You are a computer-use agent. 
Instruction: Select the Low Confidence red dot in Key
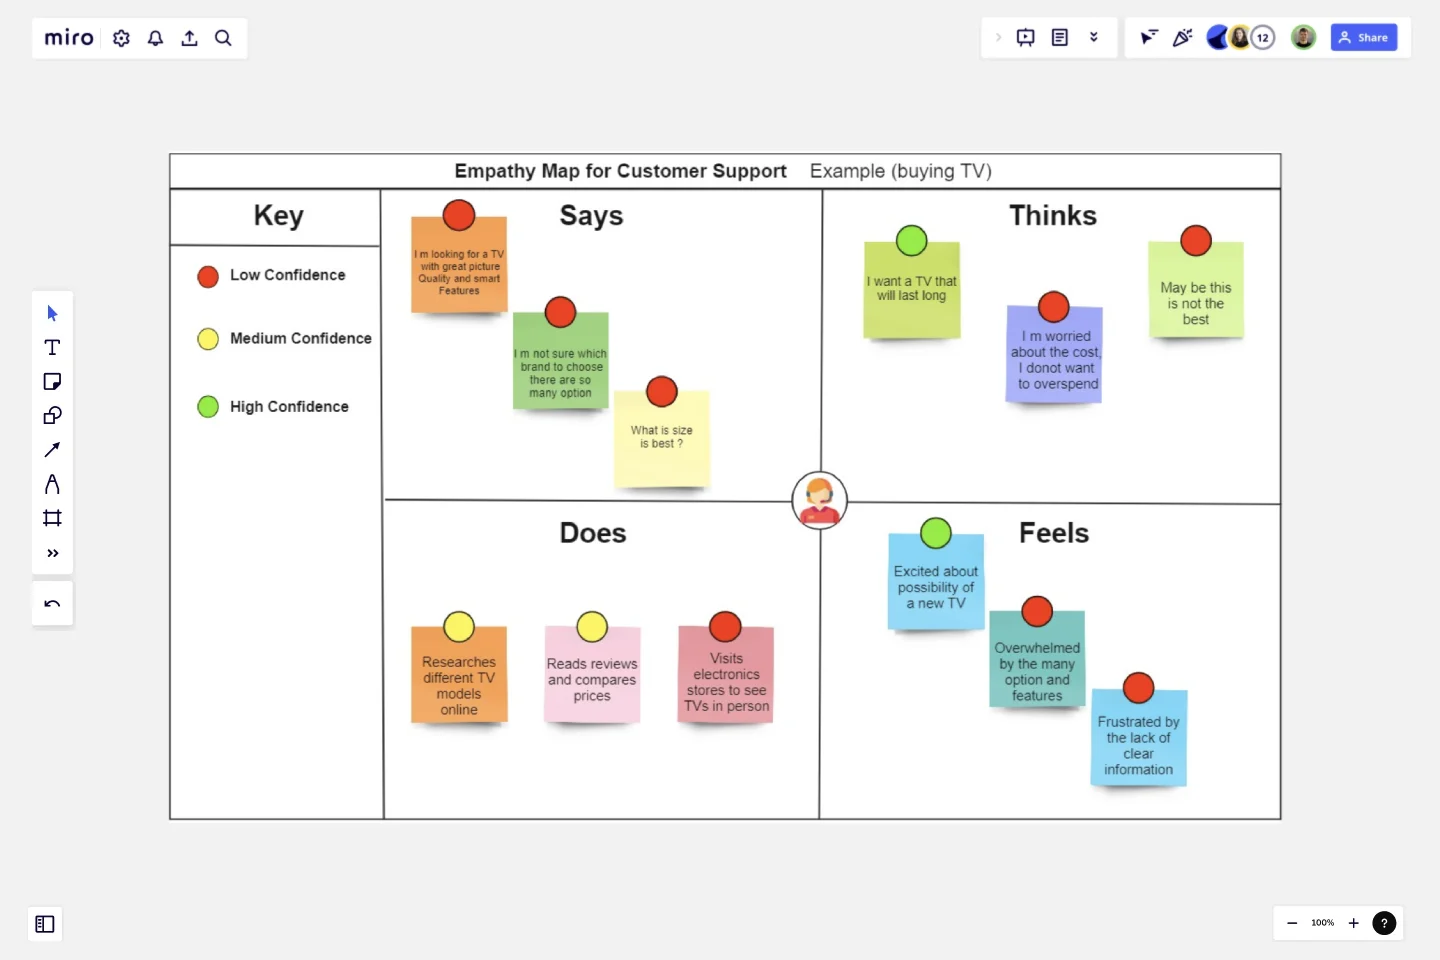click(x=208, y=277)
